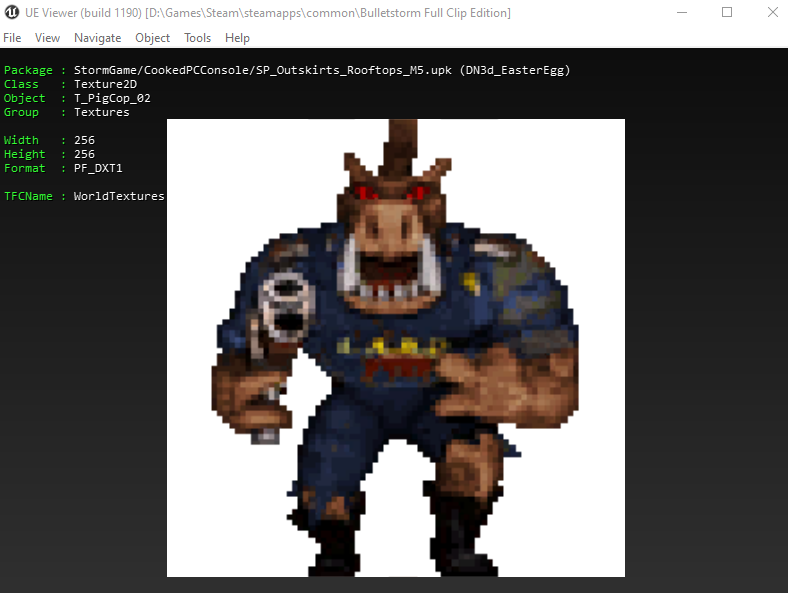Open the File menu
This screenshot has width=788, height=593.
point(12,38)
